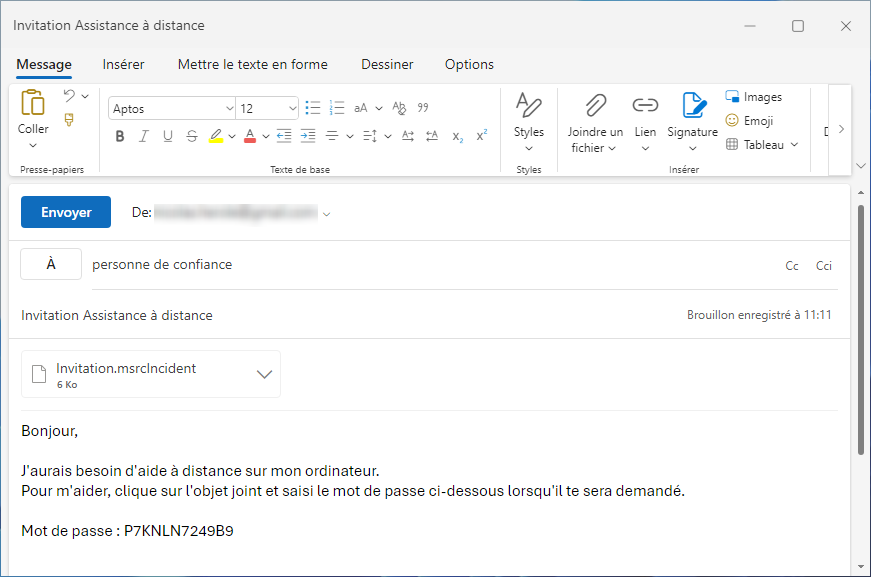This screenshot has height=577, width=871.
Task: Collapse ribbon using the down chevron
Action: [x=860, y=165]
